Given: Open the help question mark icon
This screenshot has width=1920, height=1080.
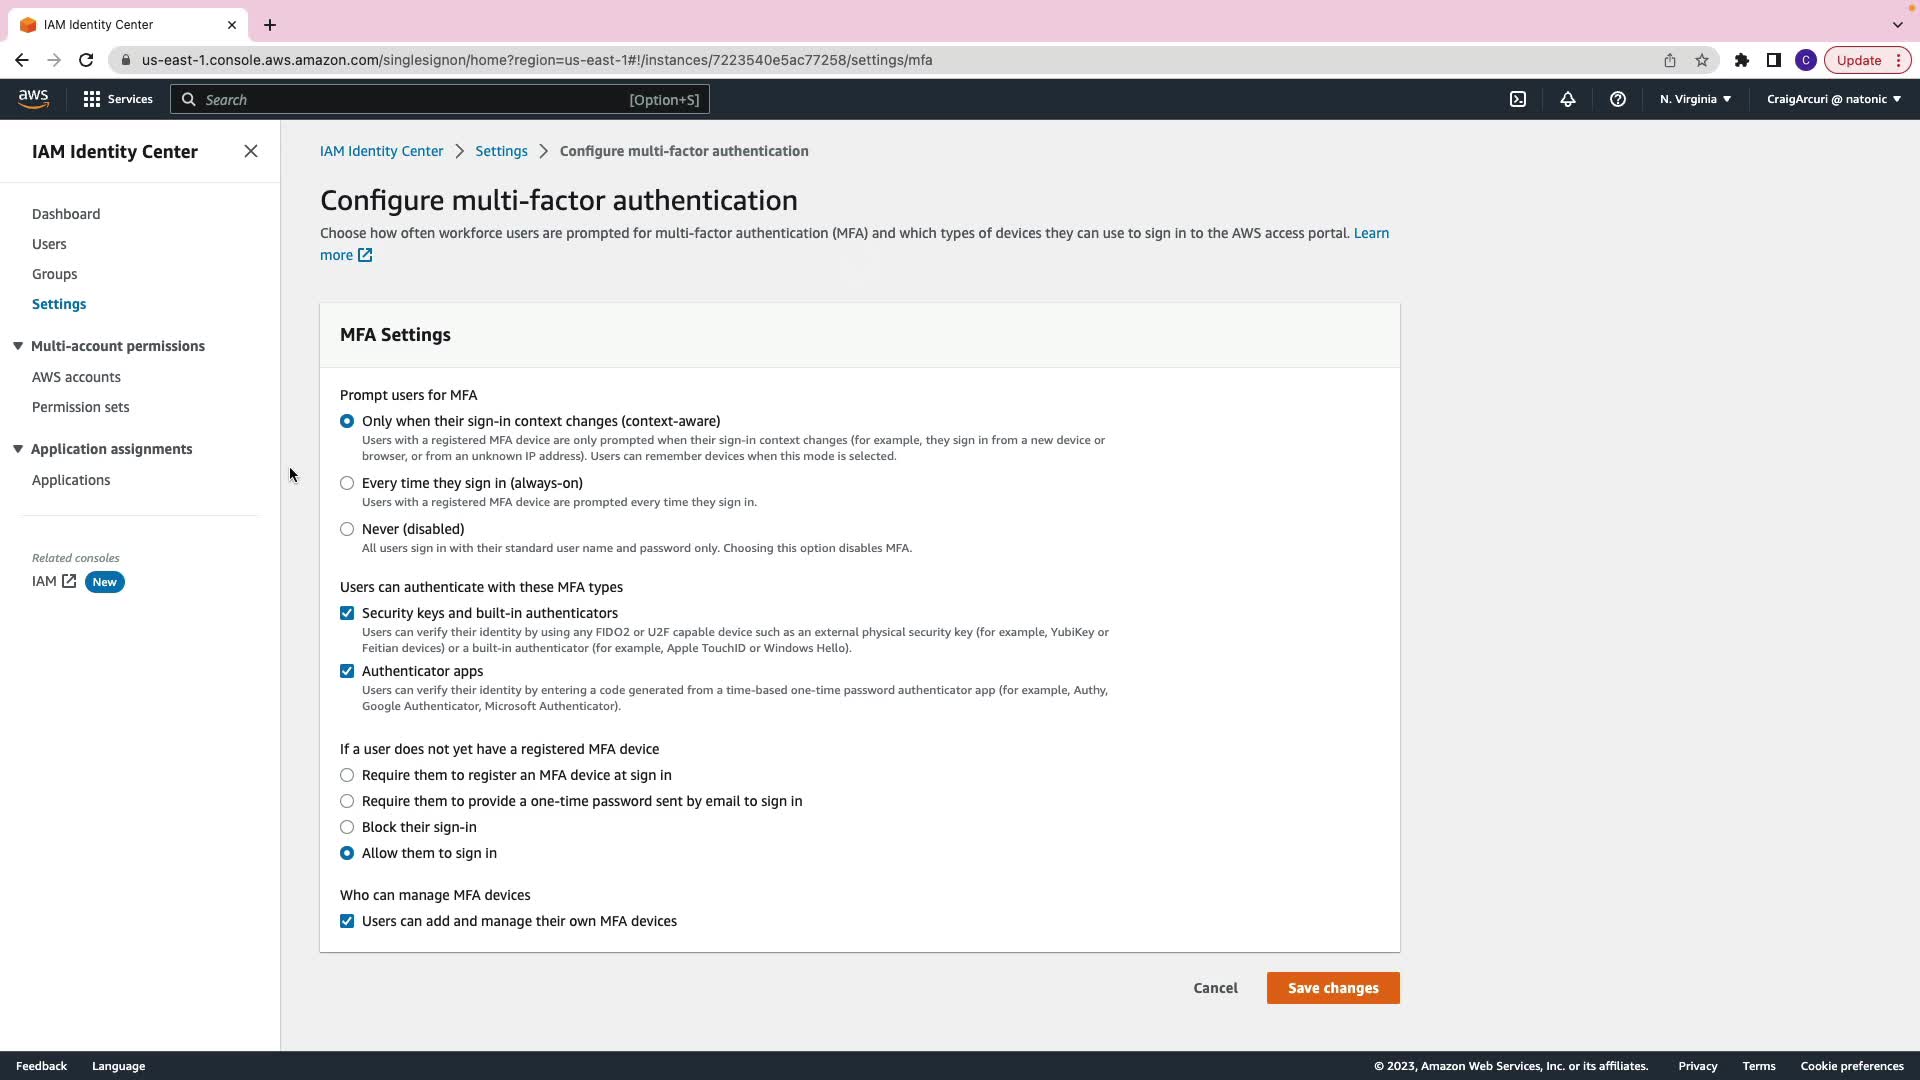Looking at the screenshot, I should pos(1618,99).
